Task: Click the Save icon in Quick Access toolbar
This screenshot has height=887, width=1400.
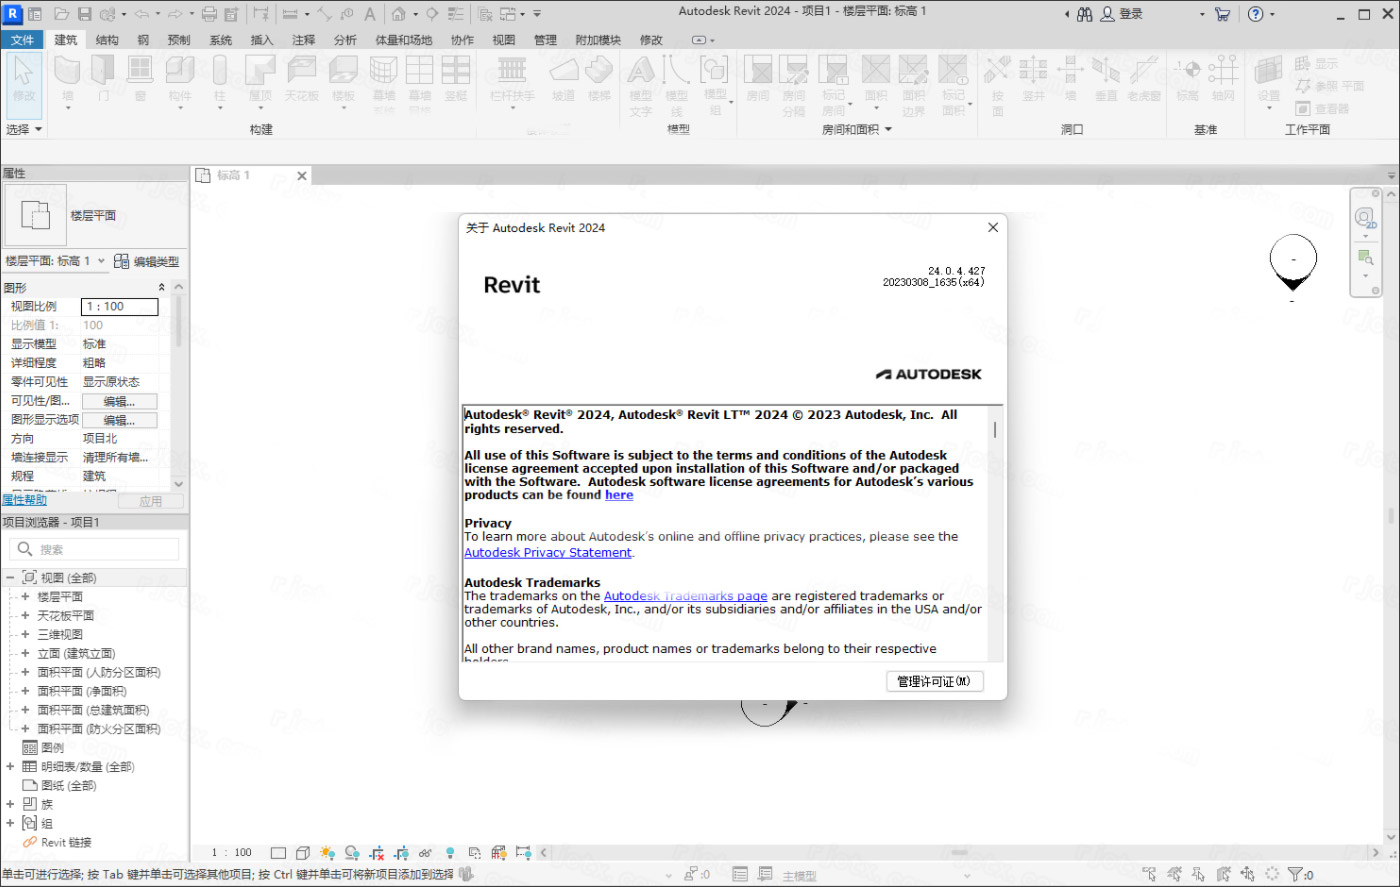Action: coord(84,13)
